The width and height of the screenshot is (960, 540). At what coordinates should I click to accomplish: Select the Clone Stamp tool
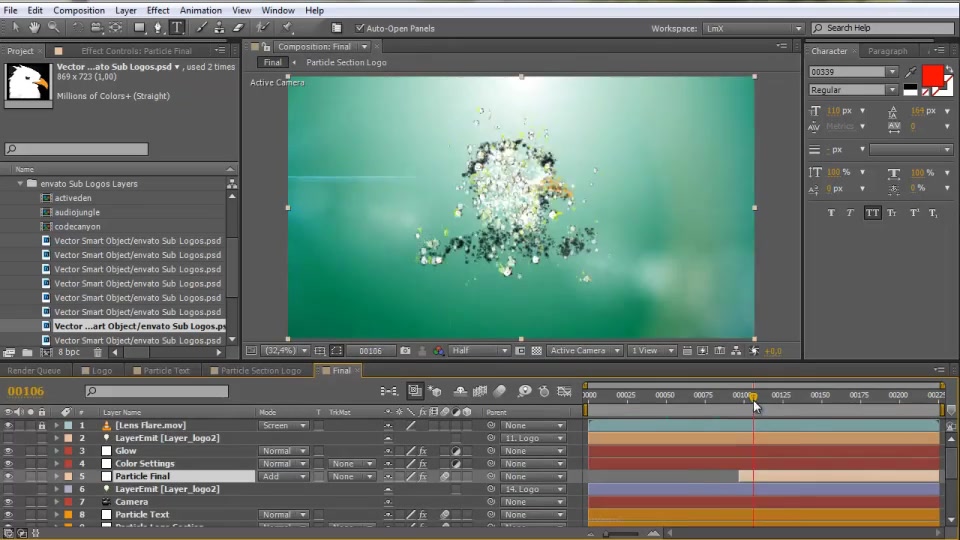click(x=219, y=28)
